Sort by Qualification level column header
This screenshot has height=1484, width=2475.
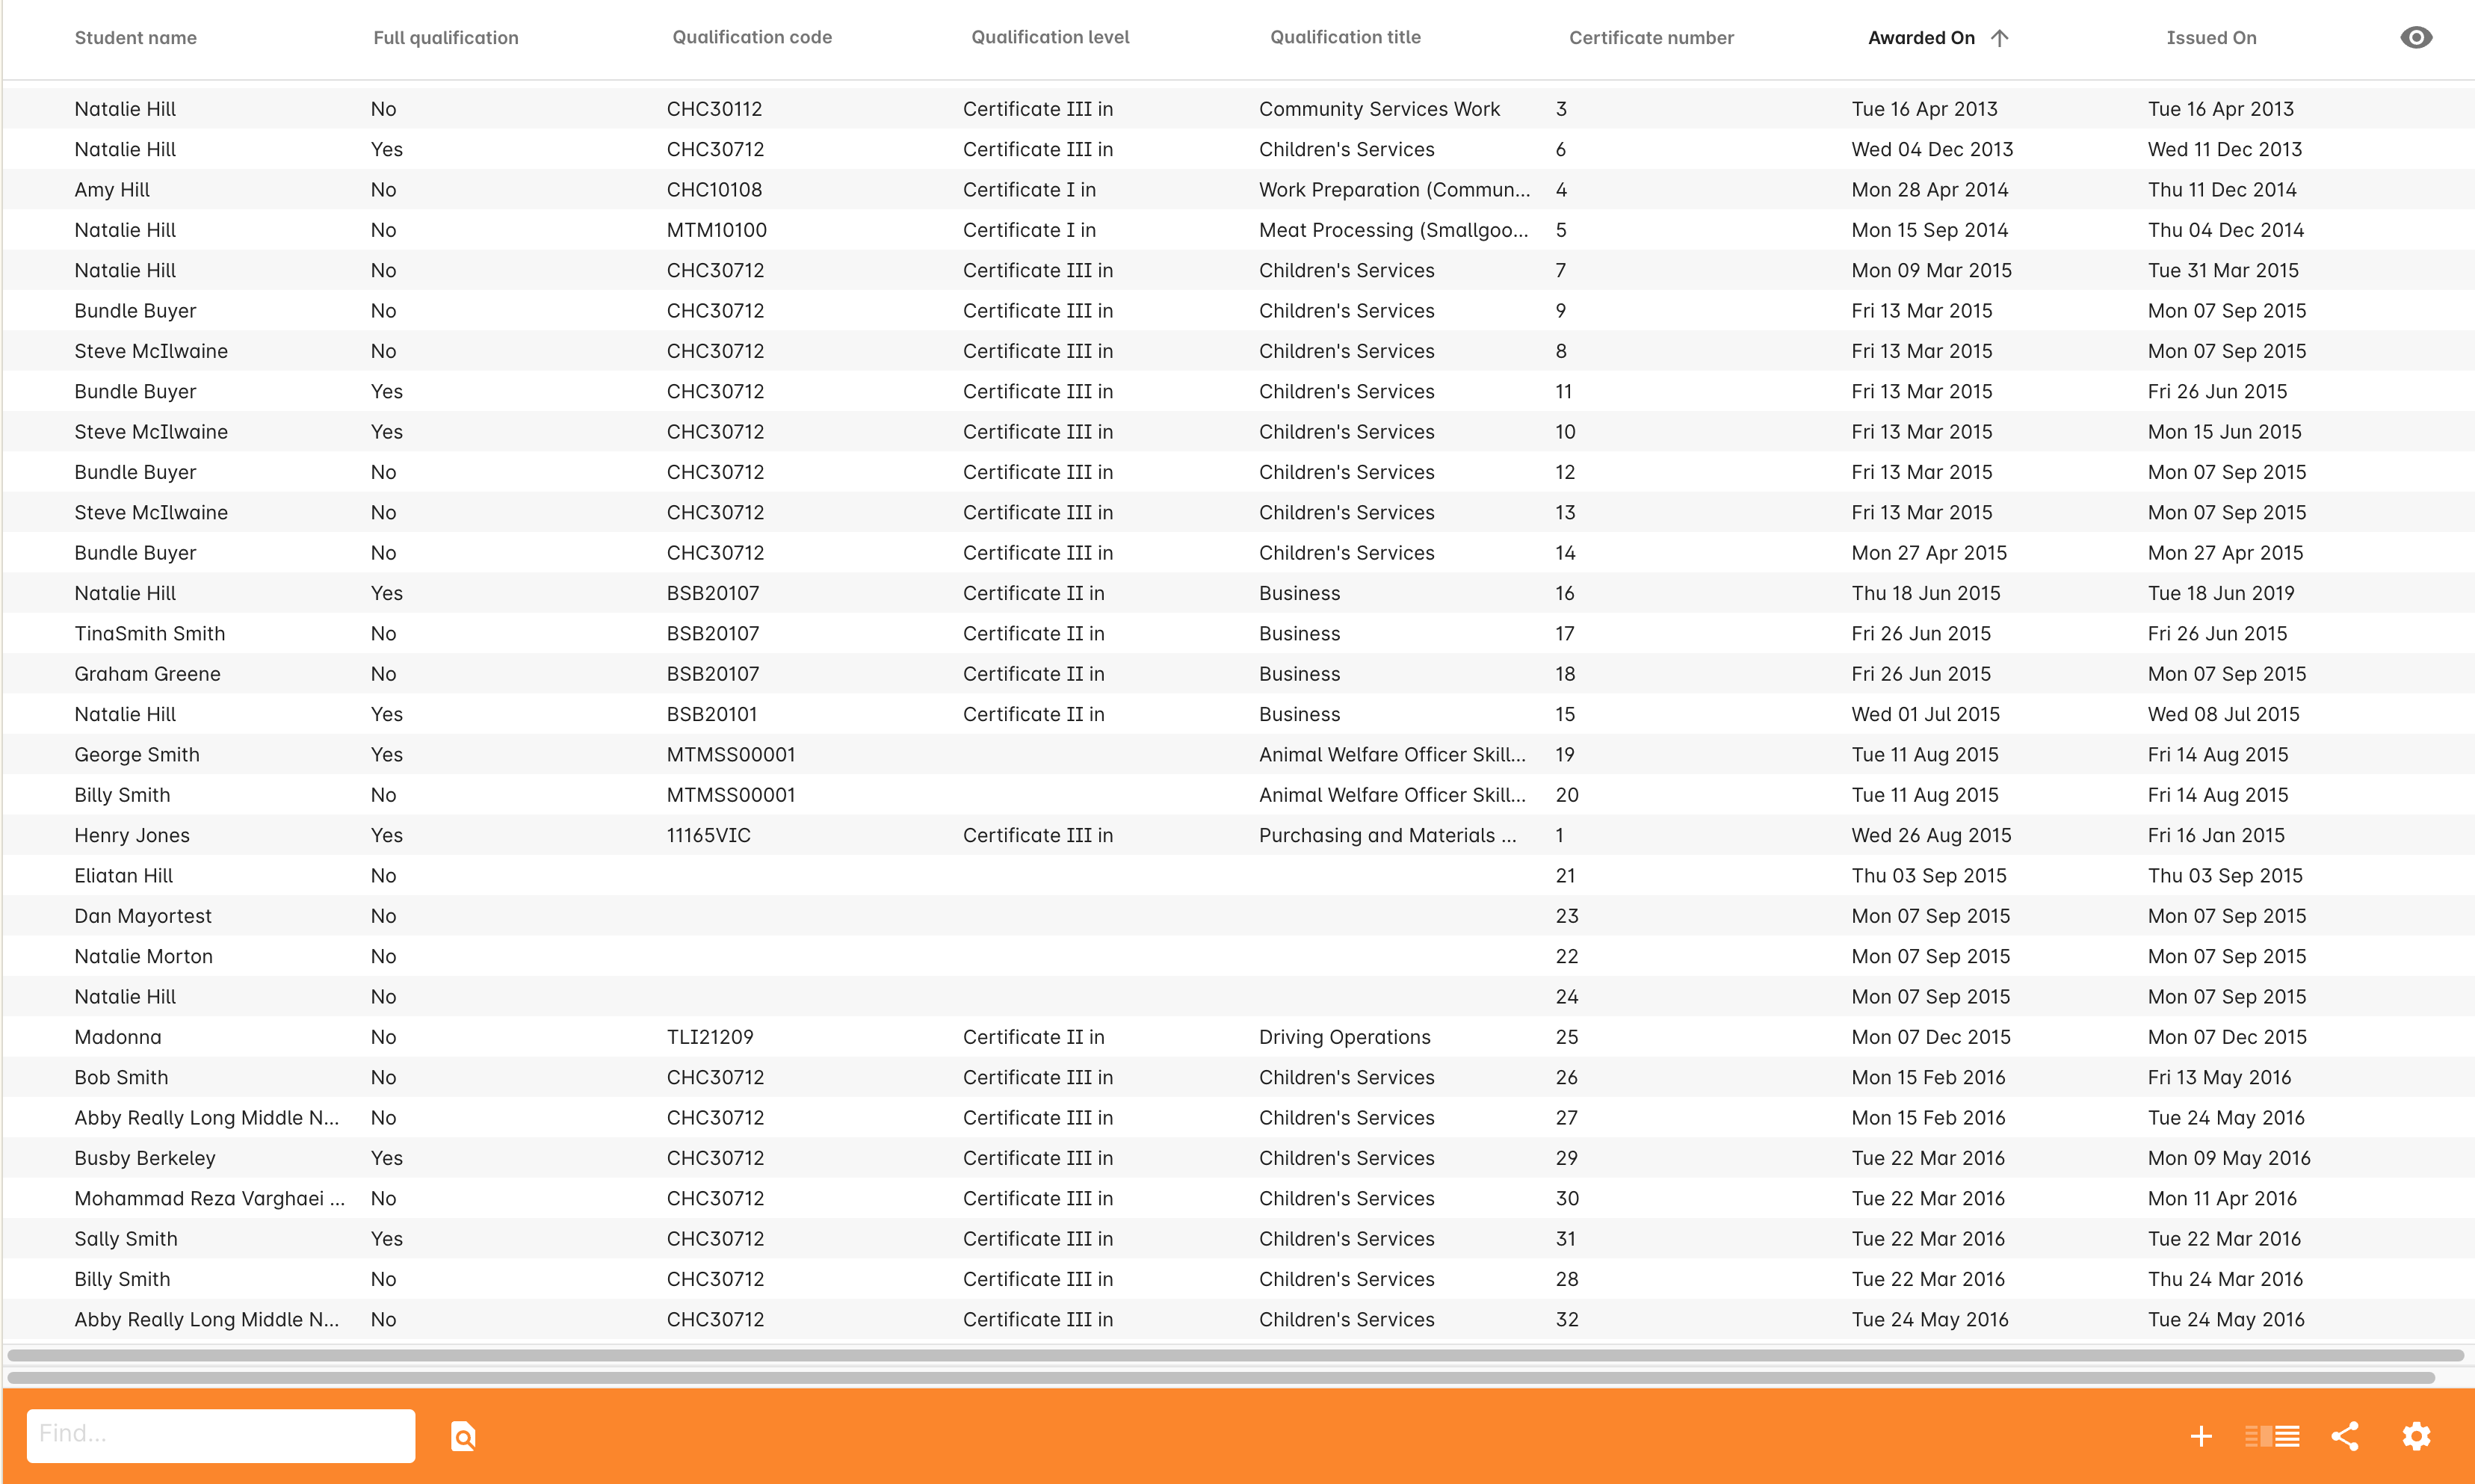(x=1050, y=37)
